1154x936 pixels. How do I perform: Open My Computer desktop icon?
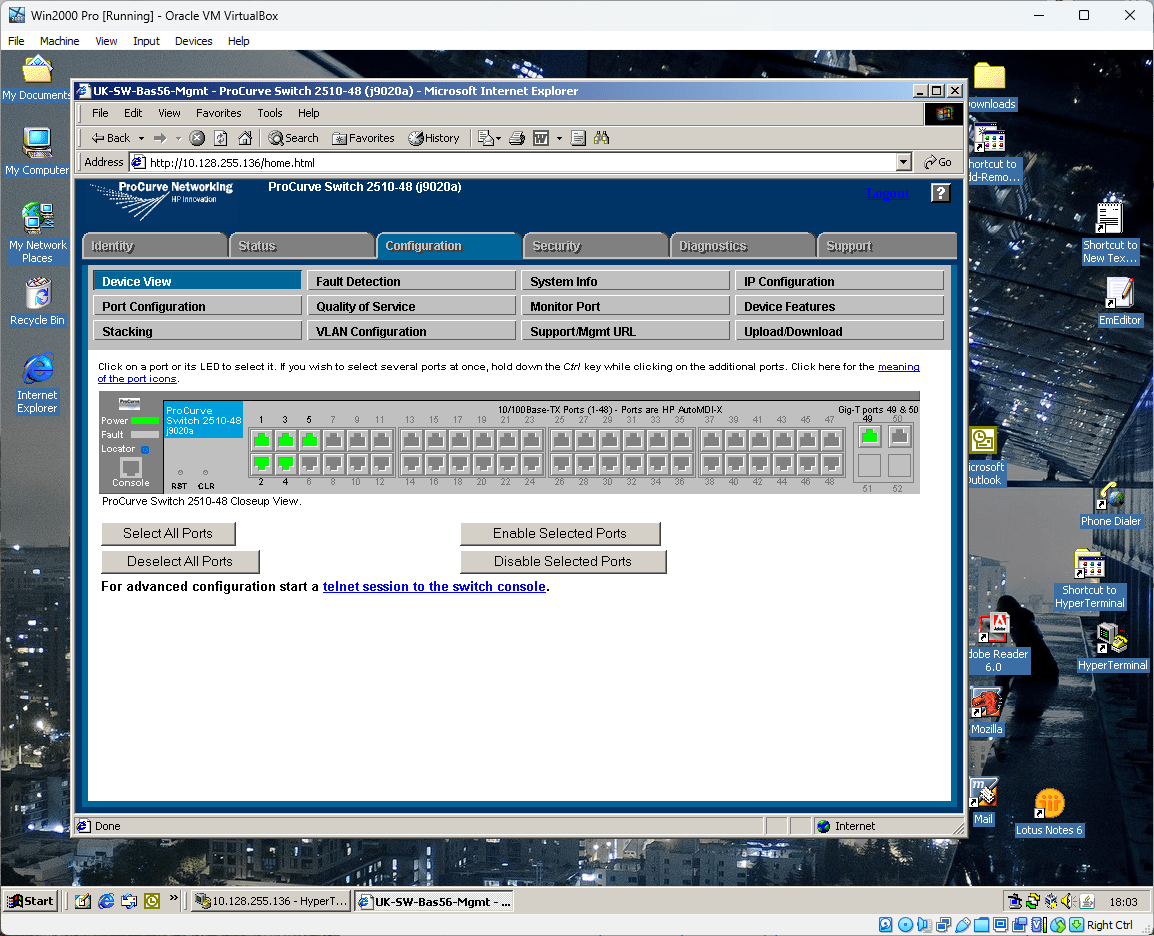tap(37, 152)
